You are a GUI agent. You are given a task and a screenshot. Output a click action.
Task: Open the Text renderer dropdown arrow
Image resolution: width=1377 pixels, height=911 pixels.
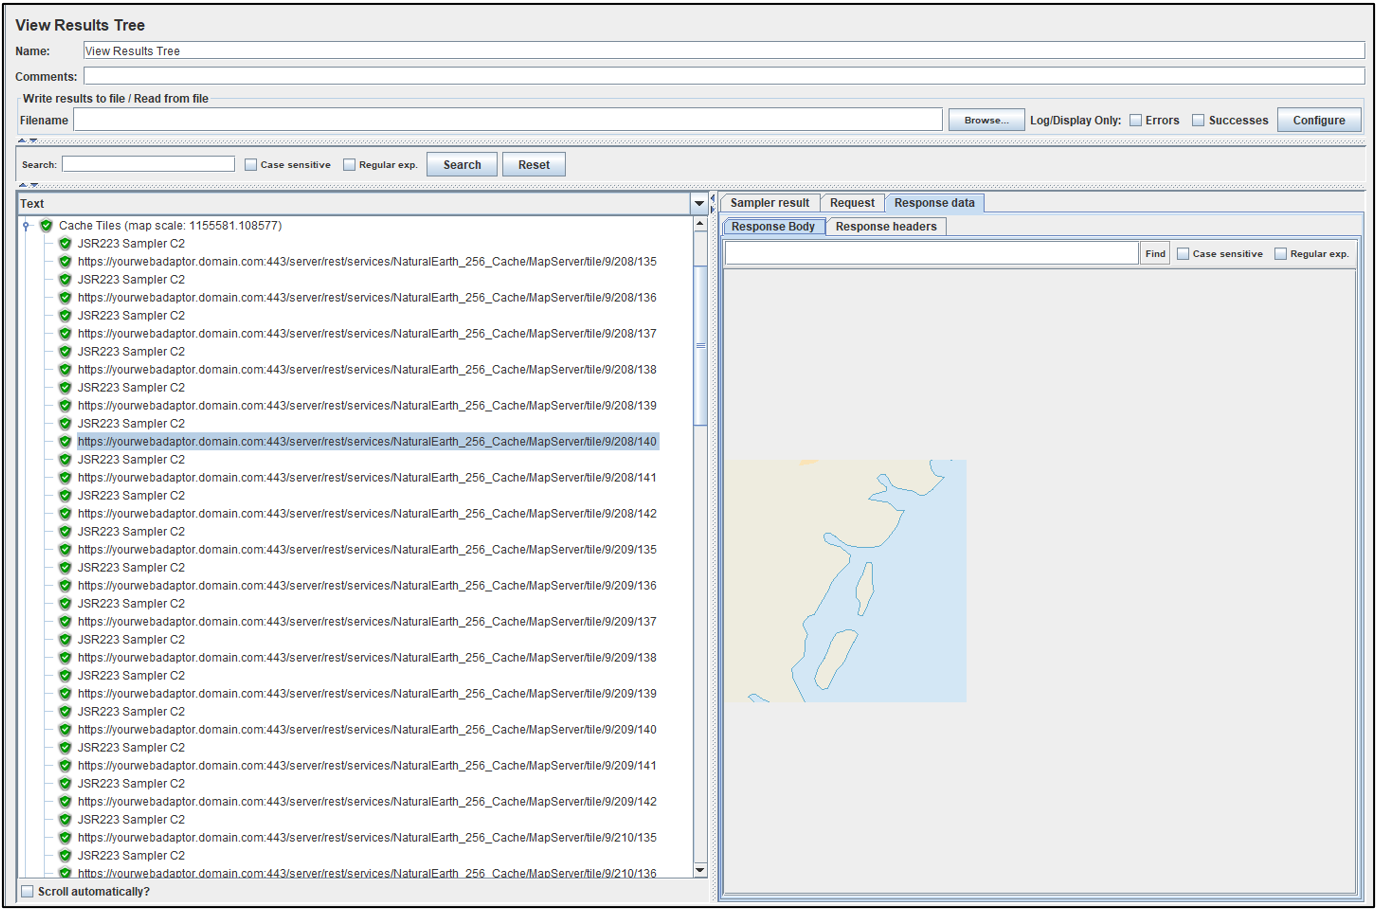699,204
